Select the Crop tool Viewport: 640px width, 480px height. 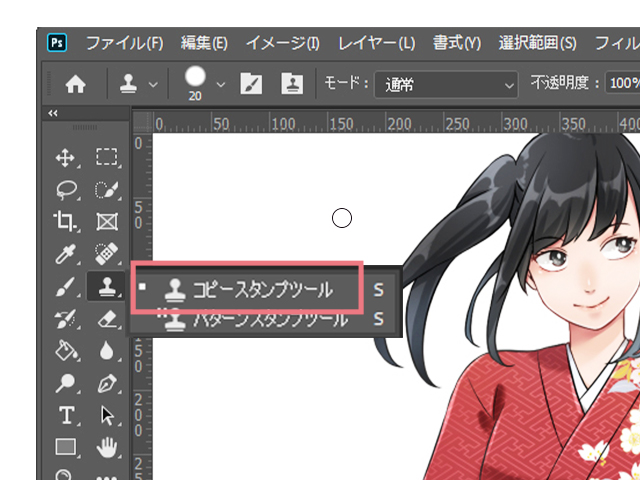click(x=64, y=222)
